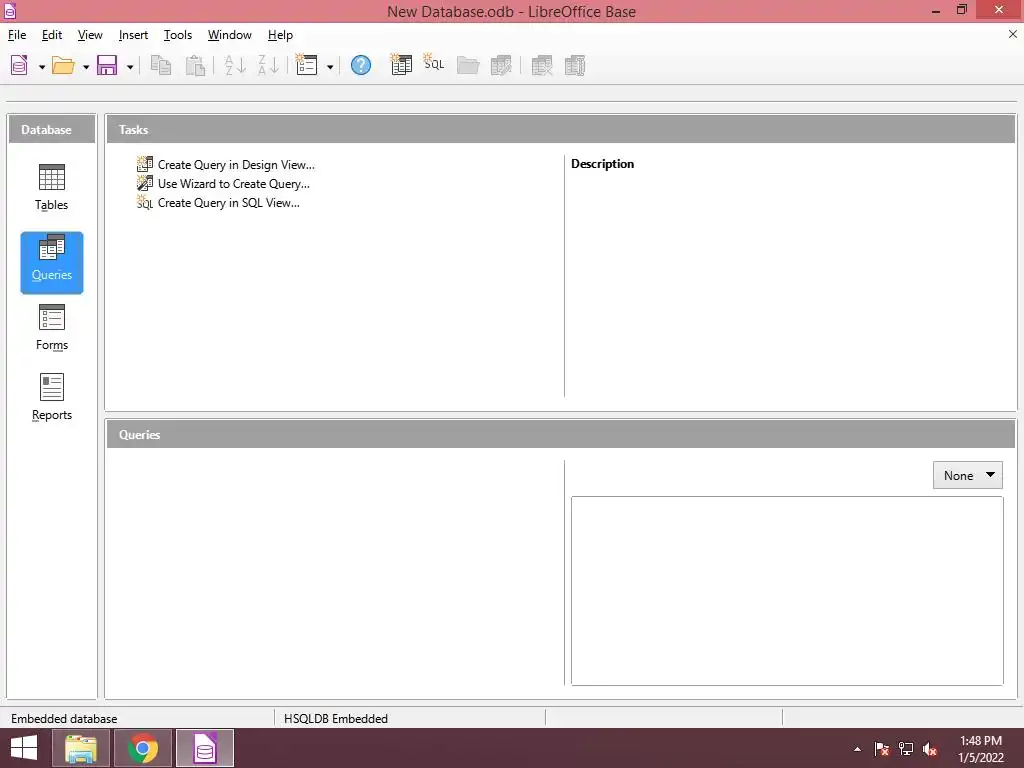The width and height of the screenshot is (1024, 768).
Task: Click the Queries section header bar
Action: [x=561, y=434]
